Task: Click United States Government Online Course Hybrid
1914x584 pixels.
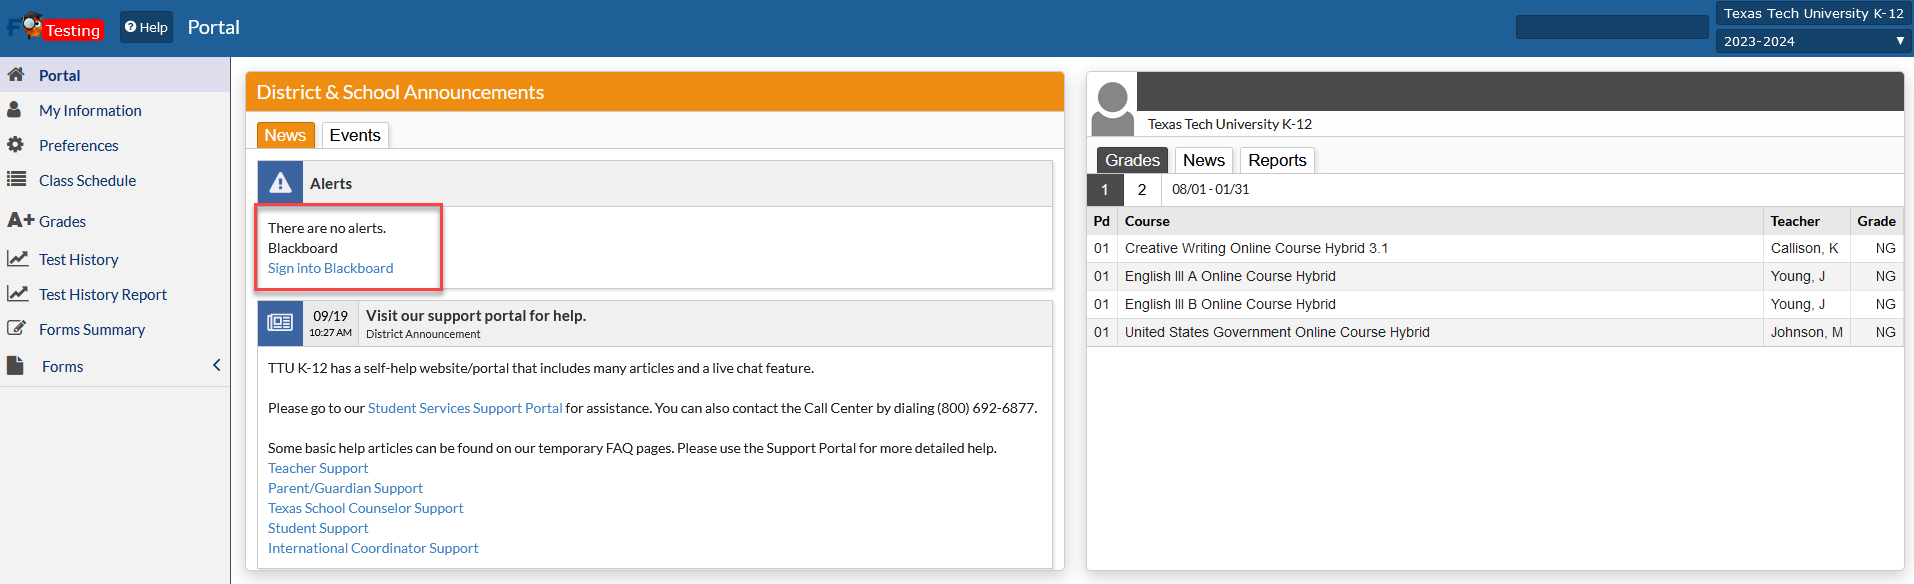Action: coord(1277,332)
